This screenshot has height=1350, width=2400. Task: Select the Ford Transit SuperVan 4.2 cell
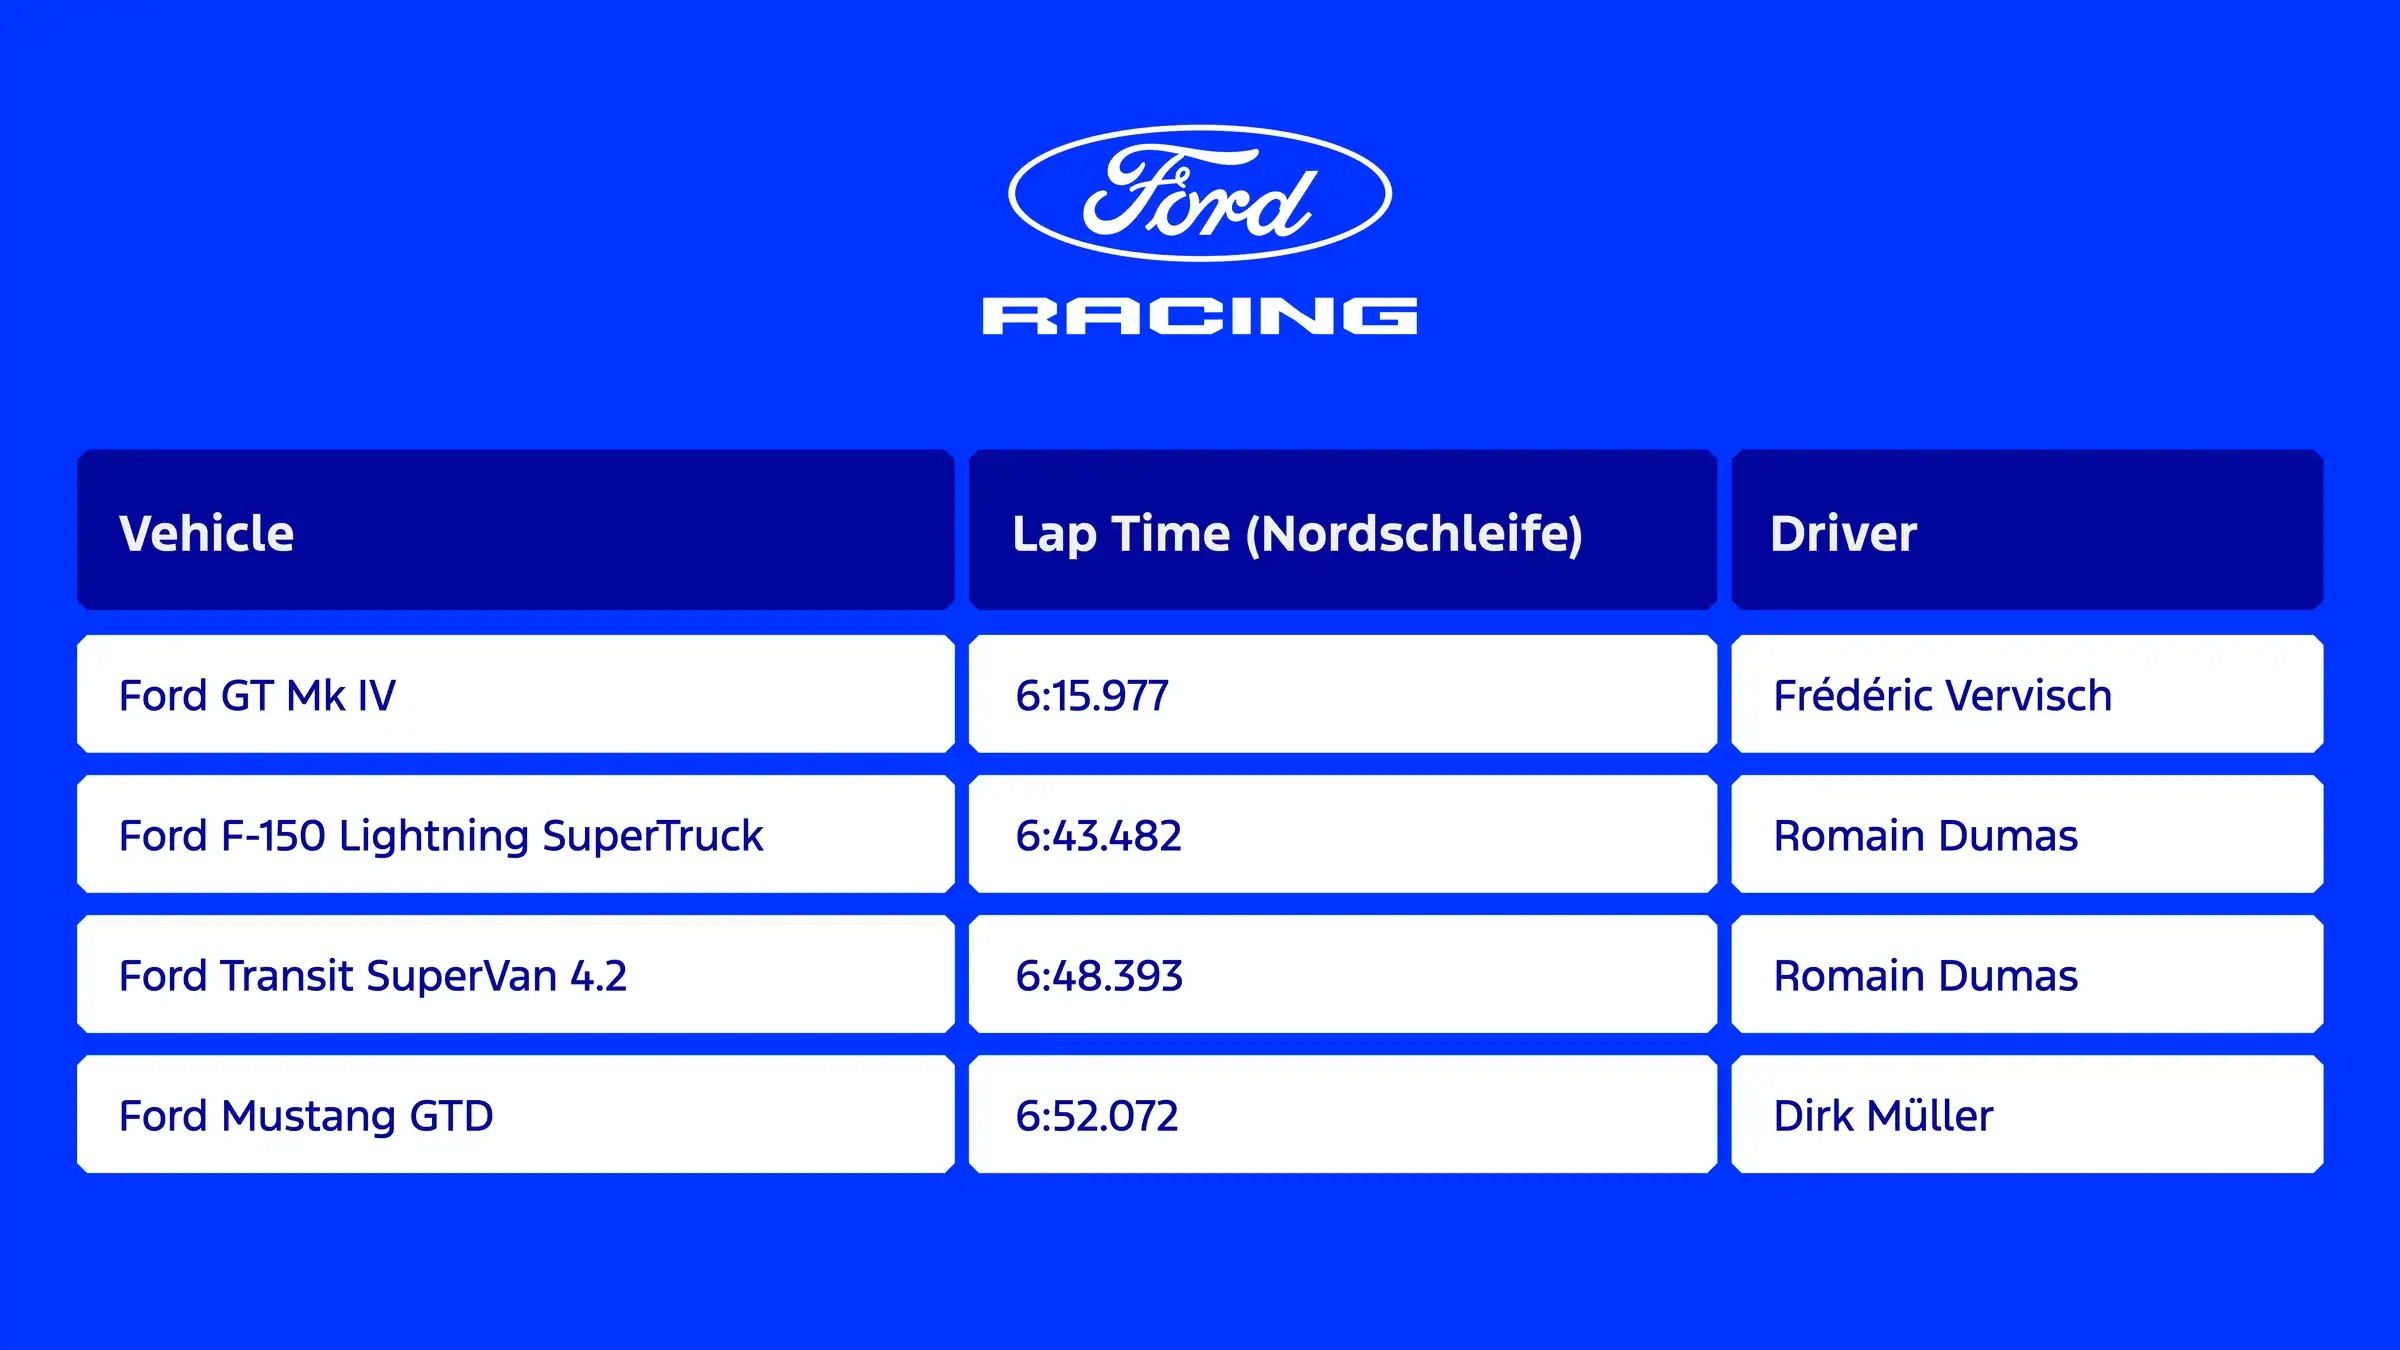click(x=372, y=975)
